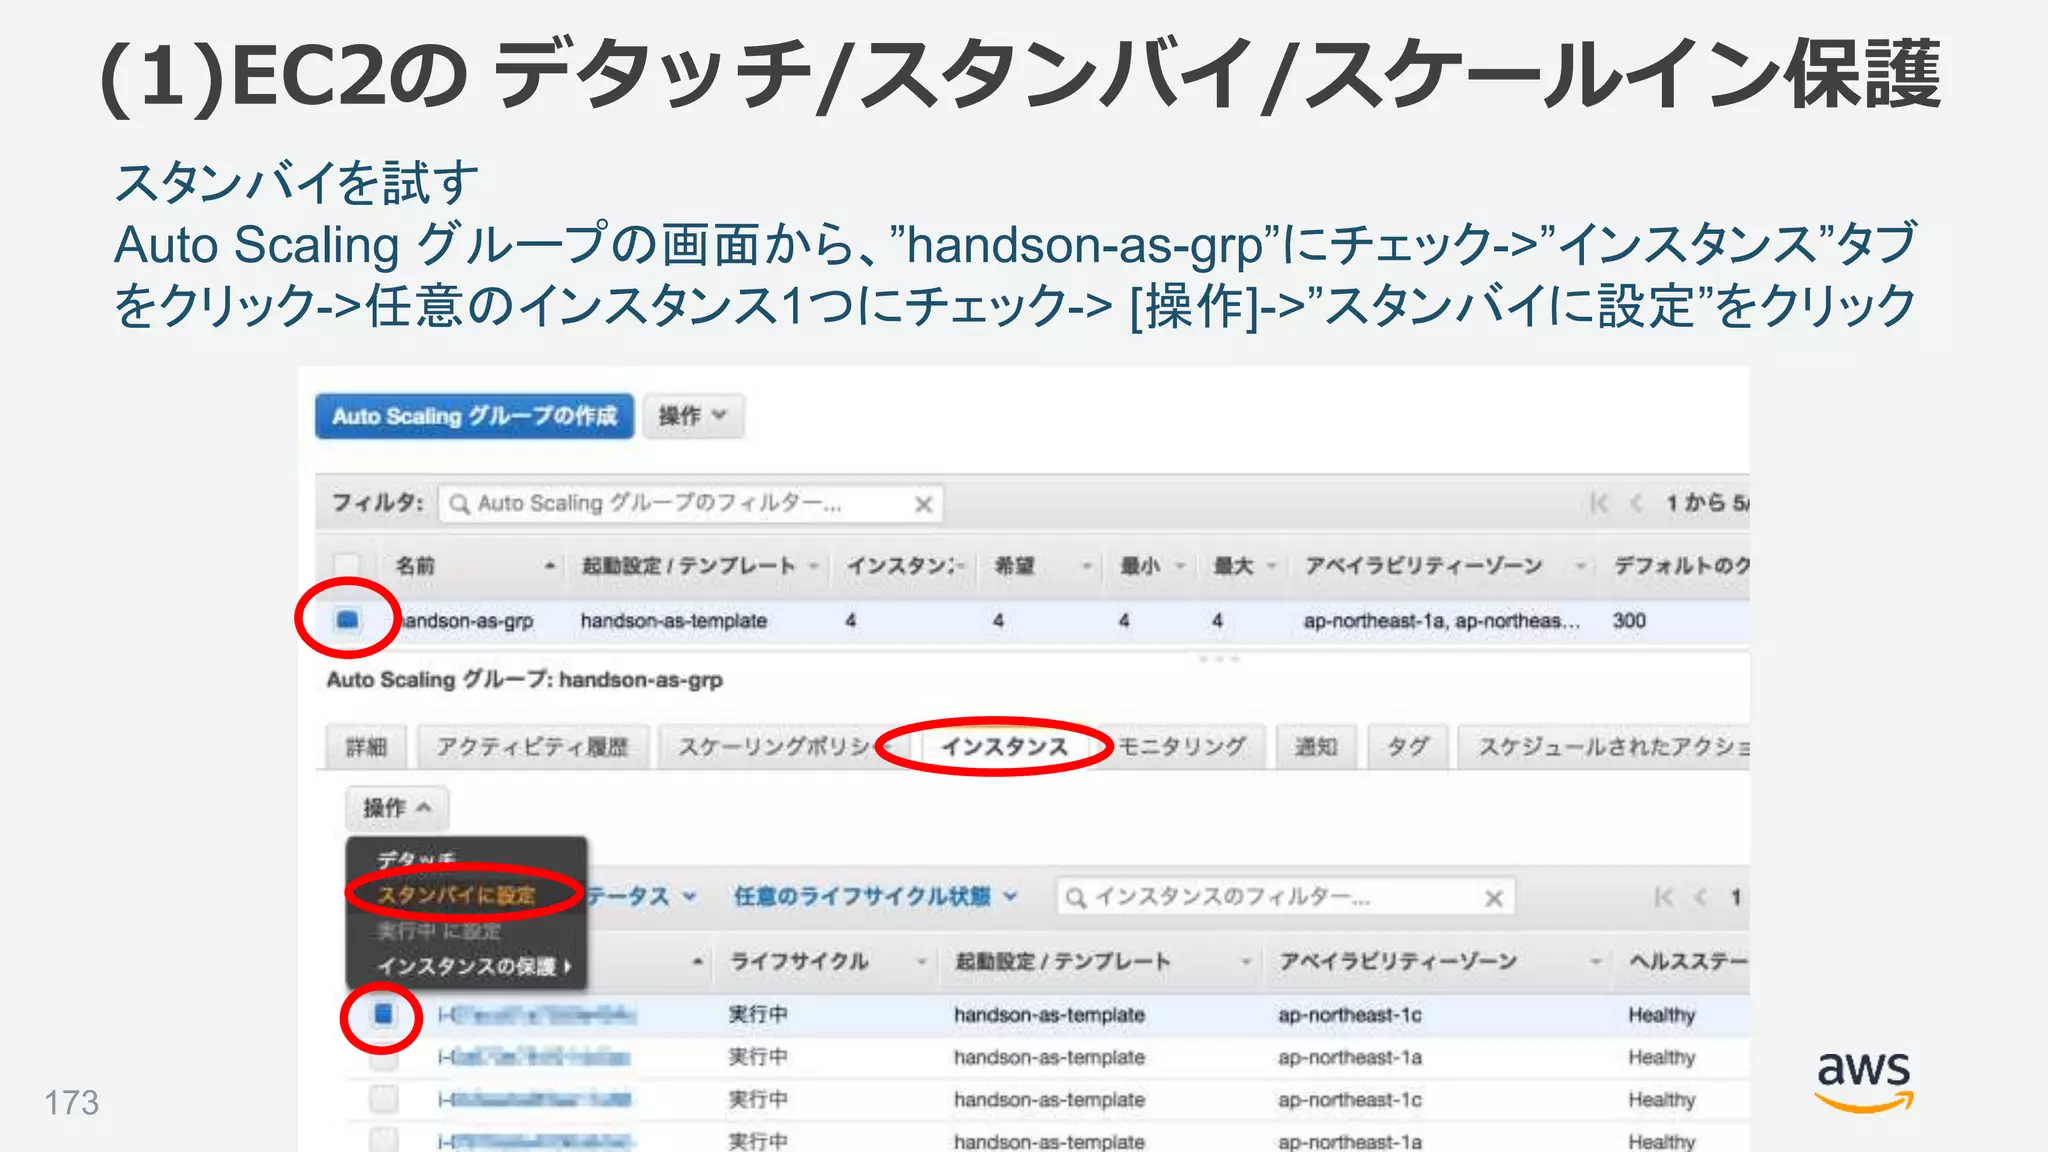Go to first page of group list
2048x1152 pixels.
[1599, 503]
